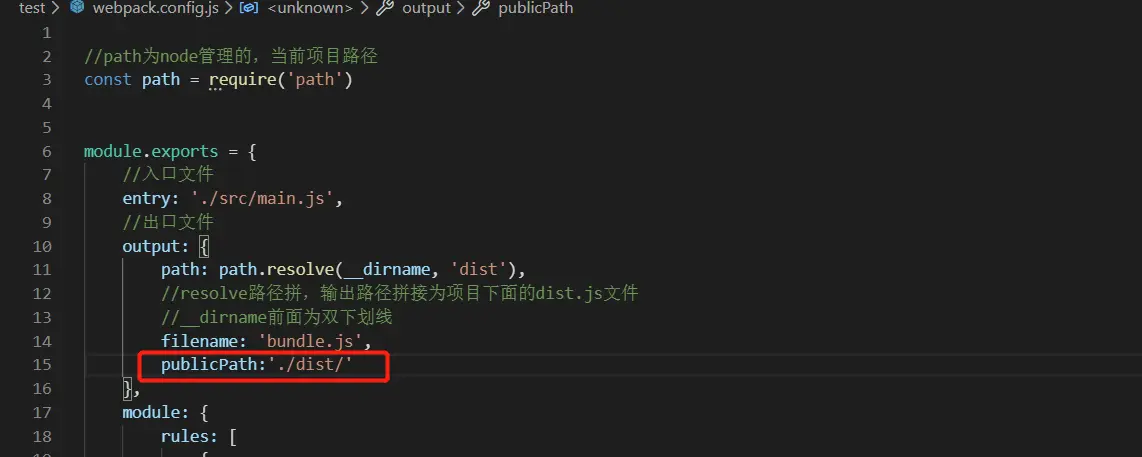
Task: Click the wrench icon beside publicPath breadcrumb
Action: [x=481, y=8]
